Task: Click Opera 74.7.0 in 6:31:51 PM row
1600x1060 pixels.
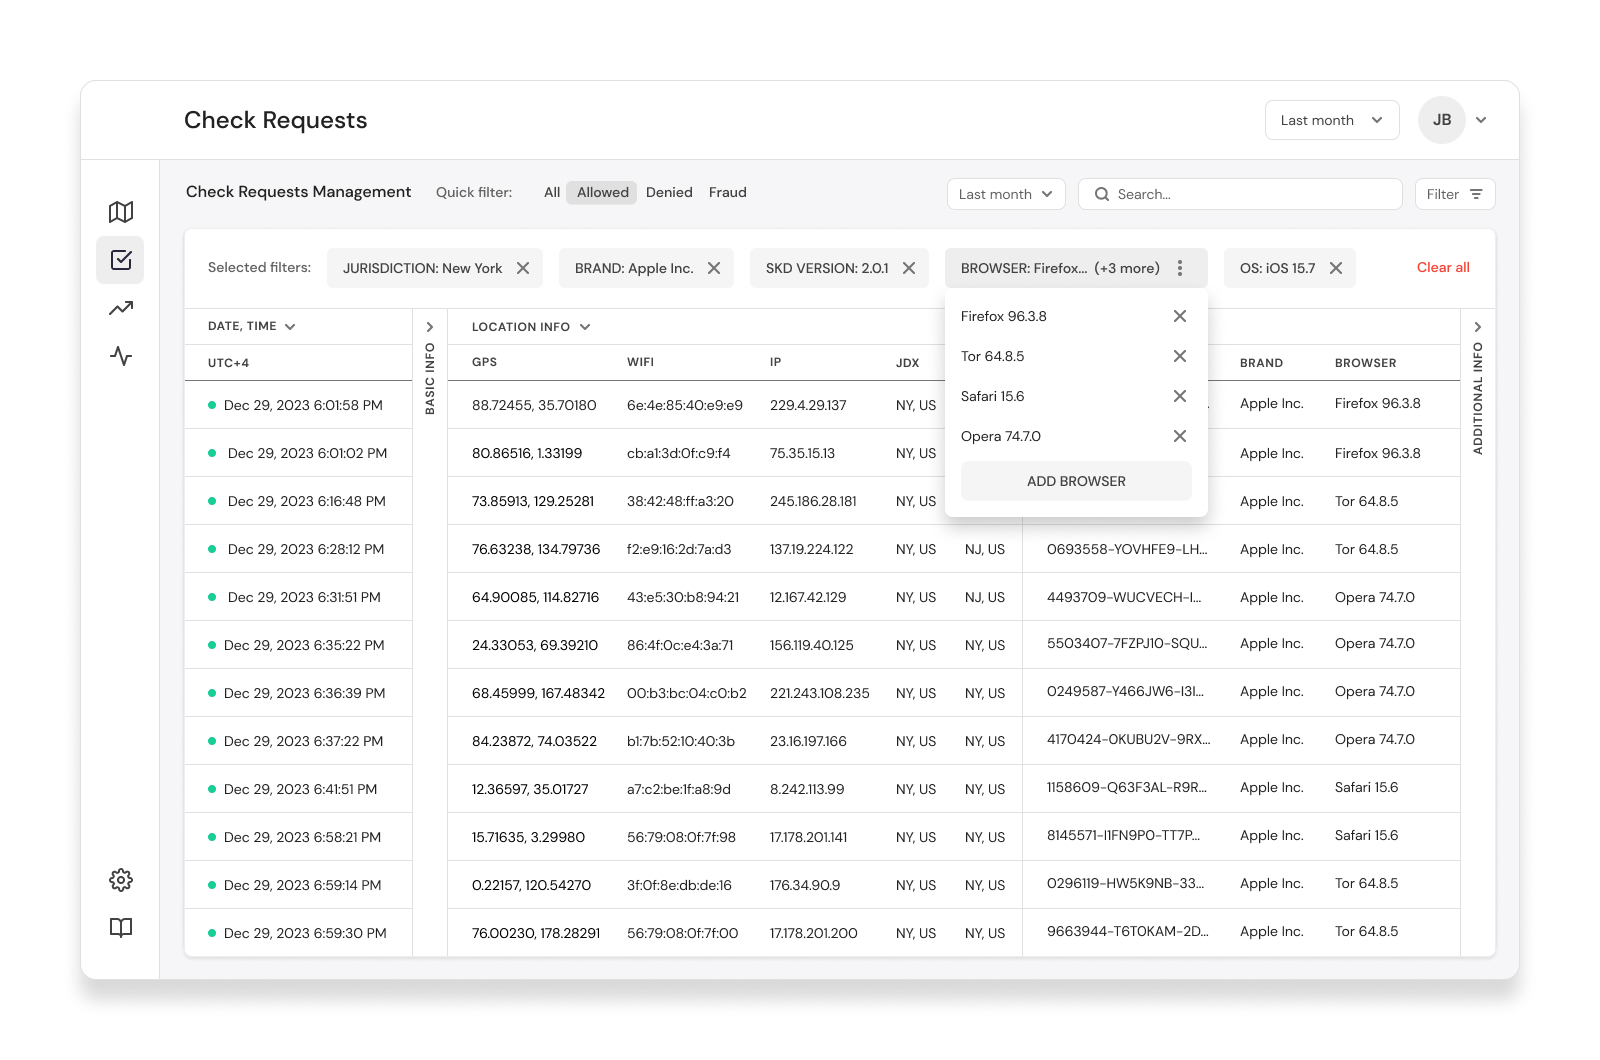Action: 1374,597
